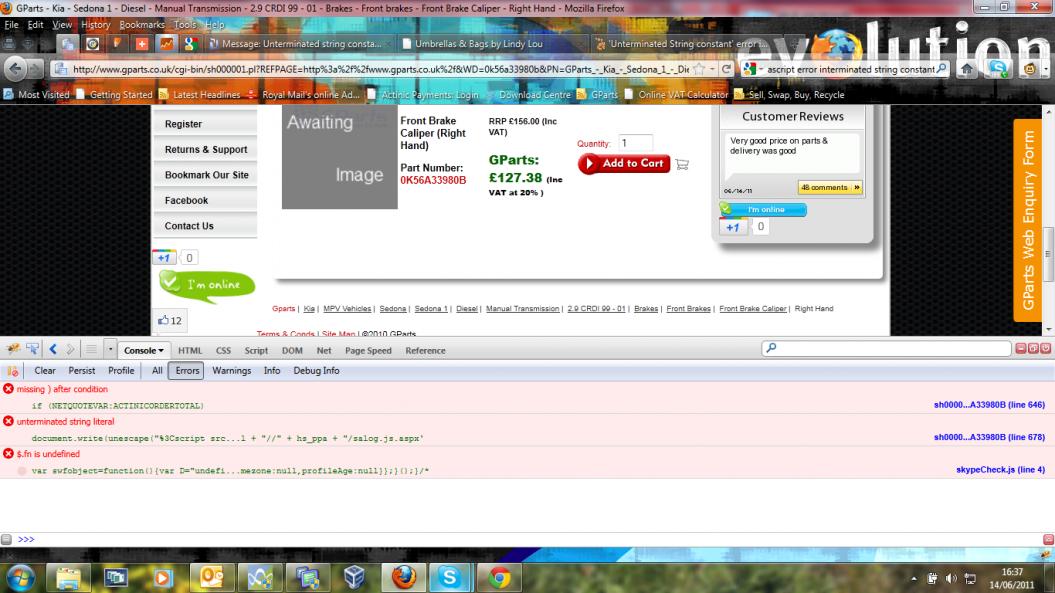This screenshot has height=593, width=1055.
Task: Toggle the breakpoint on the swfobject line
Action: pos(22,471)
